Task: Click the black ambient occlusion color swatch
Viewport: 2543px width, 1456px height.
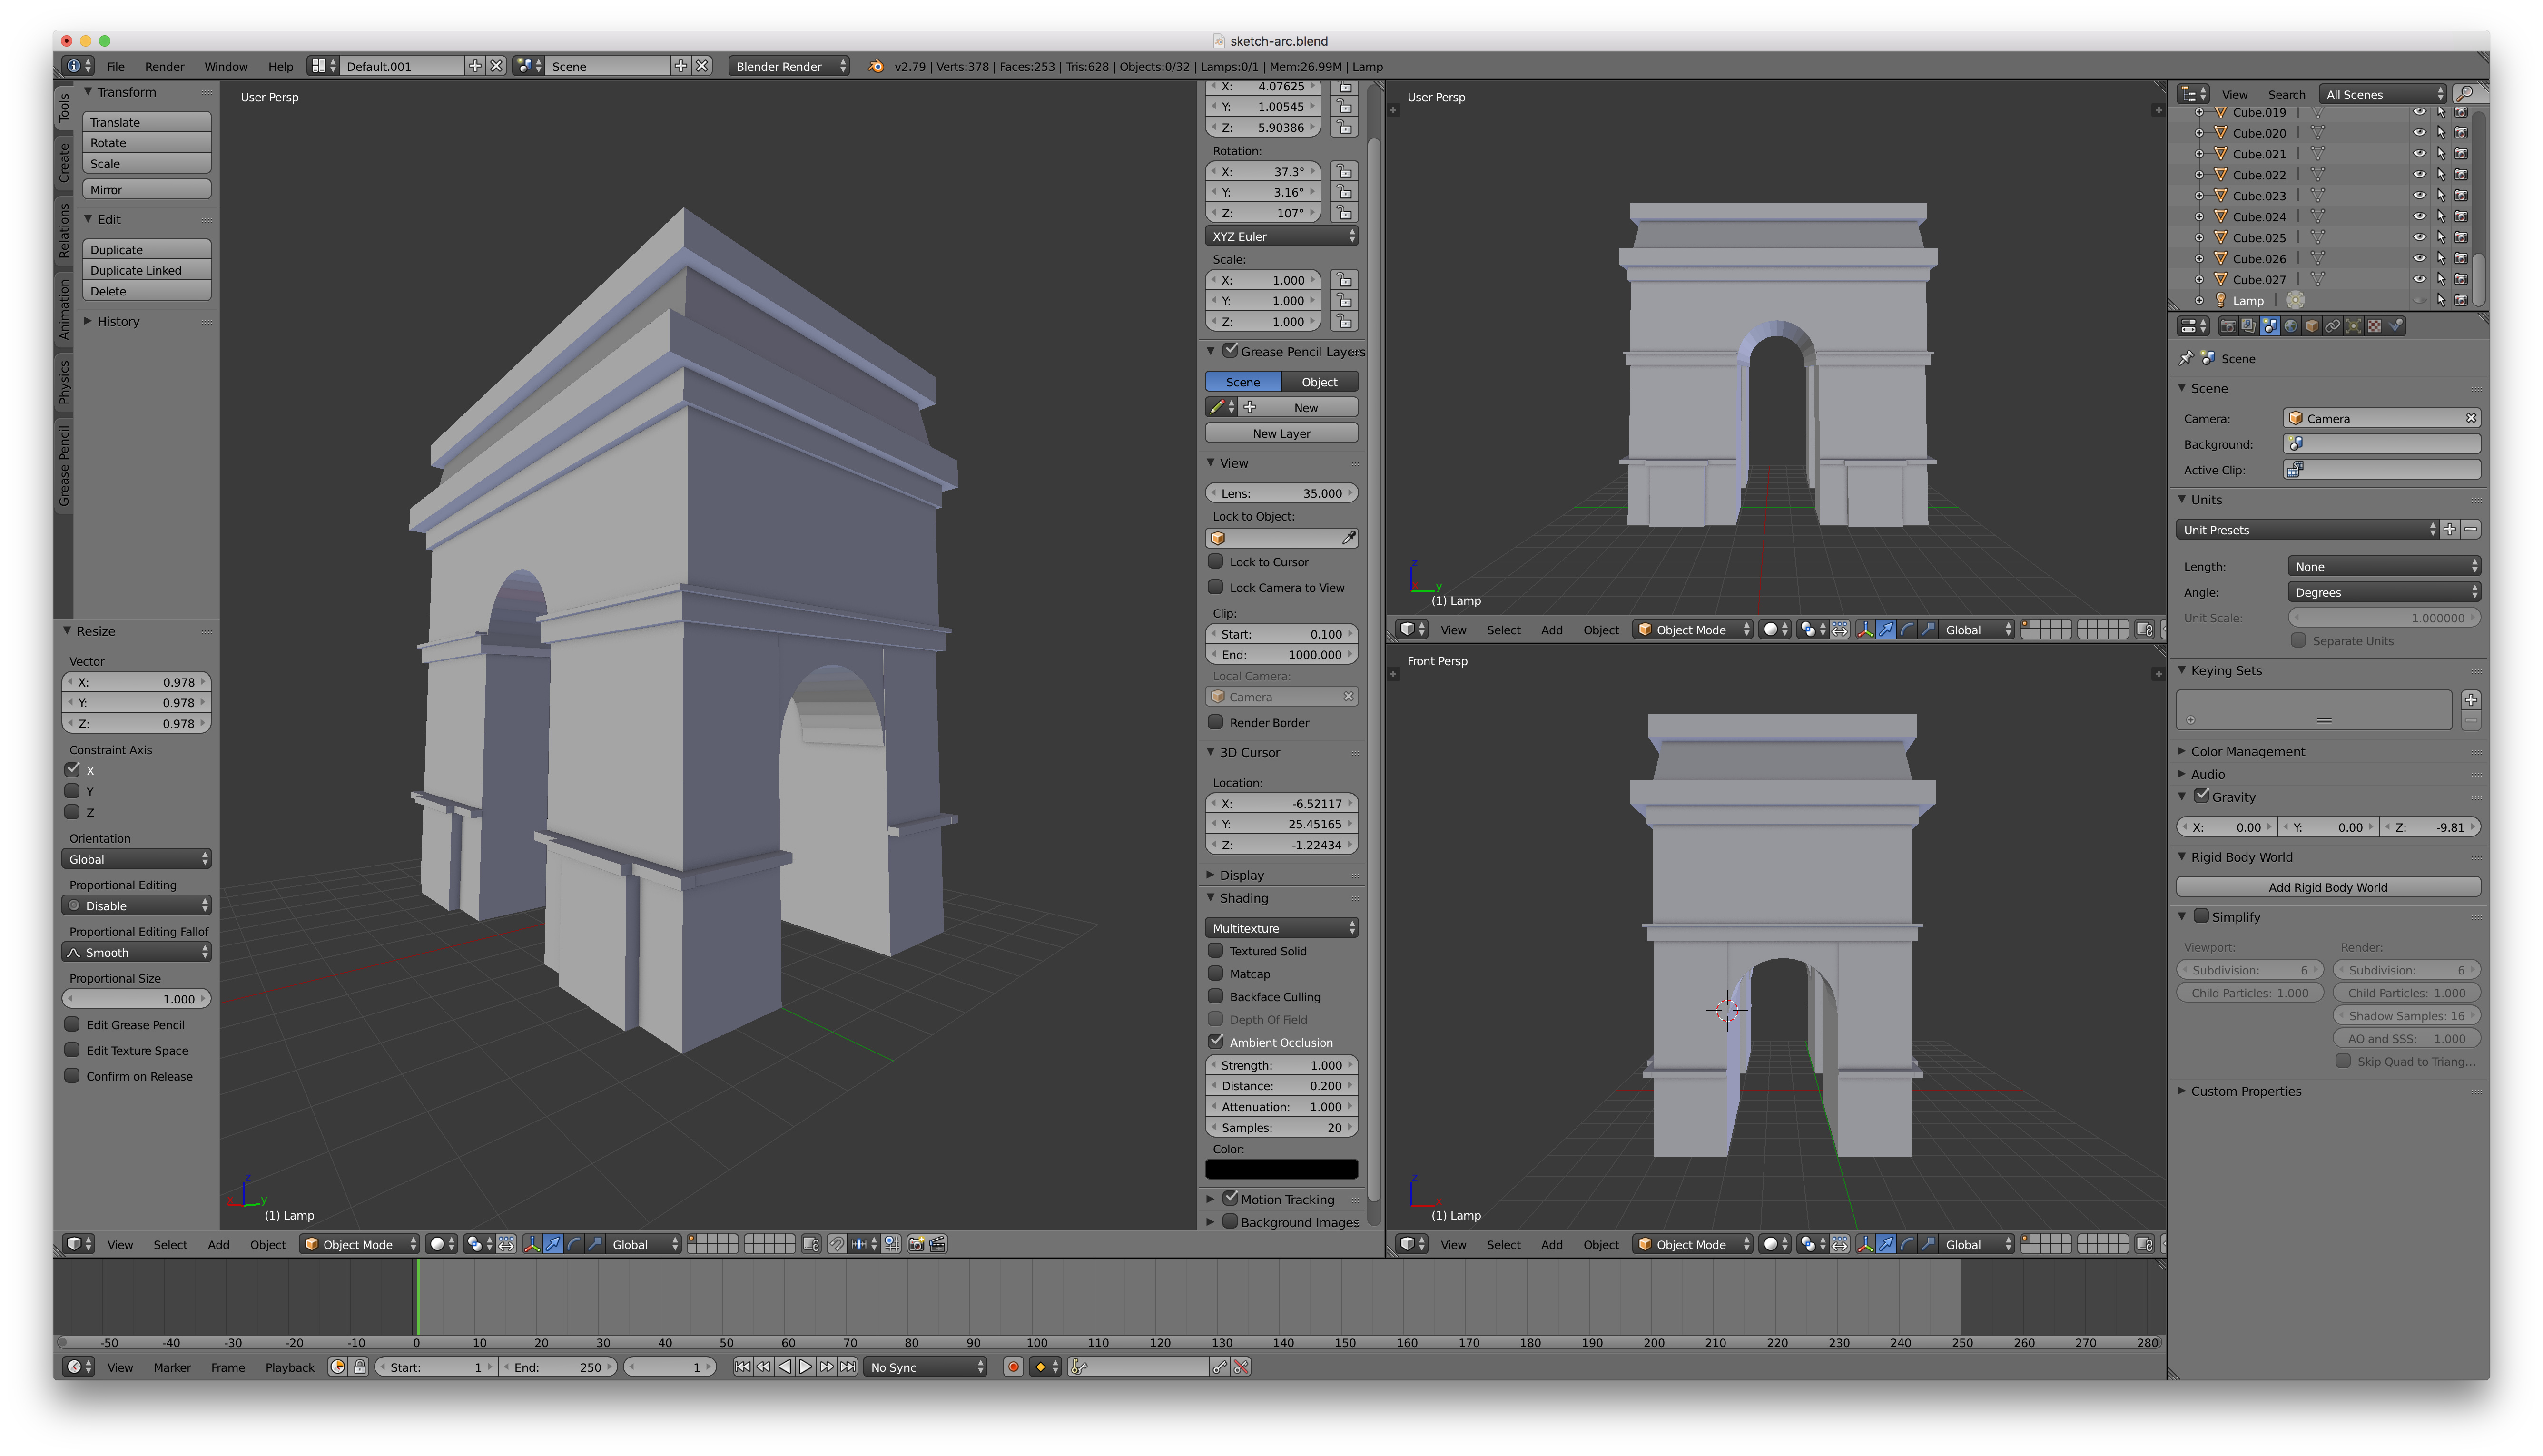Action: pyautogui.click(x=1281, y=1169)
